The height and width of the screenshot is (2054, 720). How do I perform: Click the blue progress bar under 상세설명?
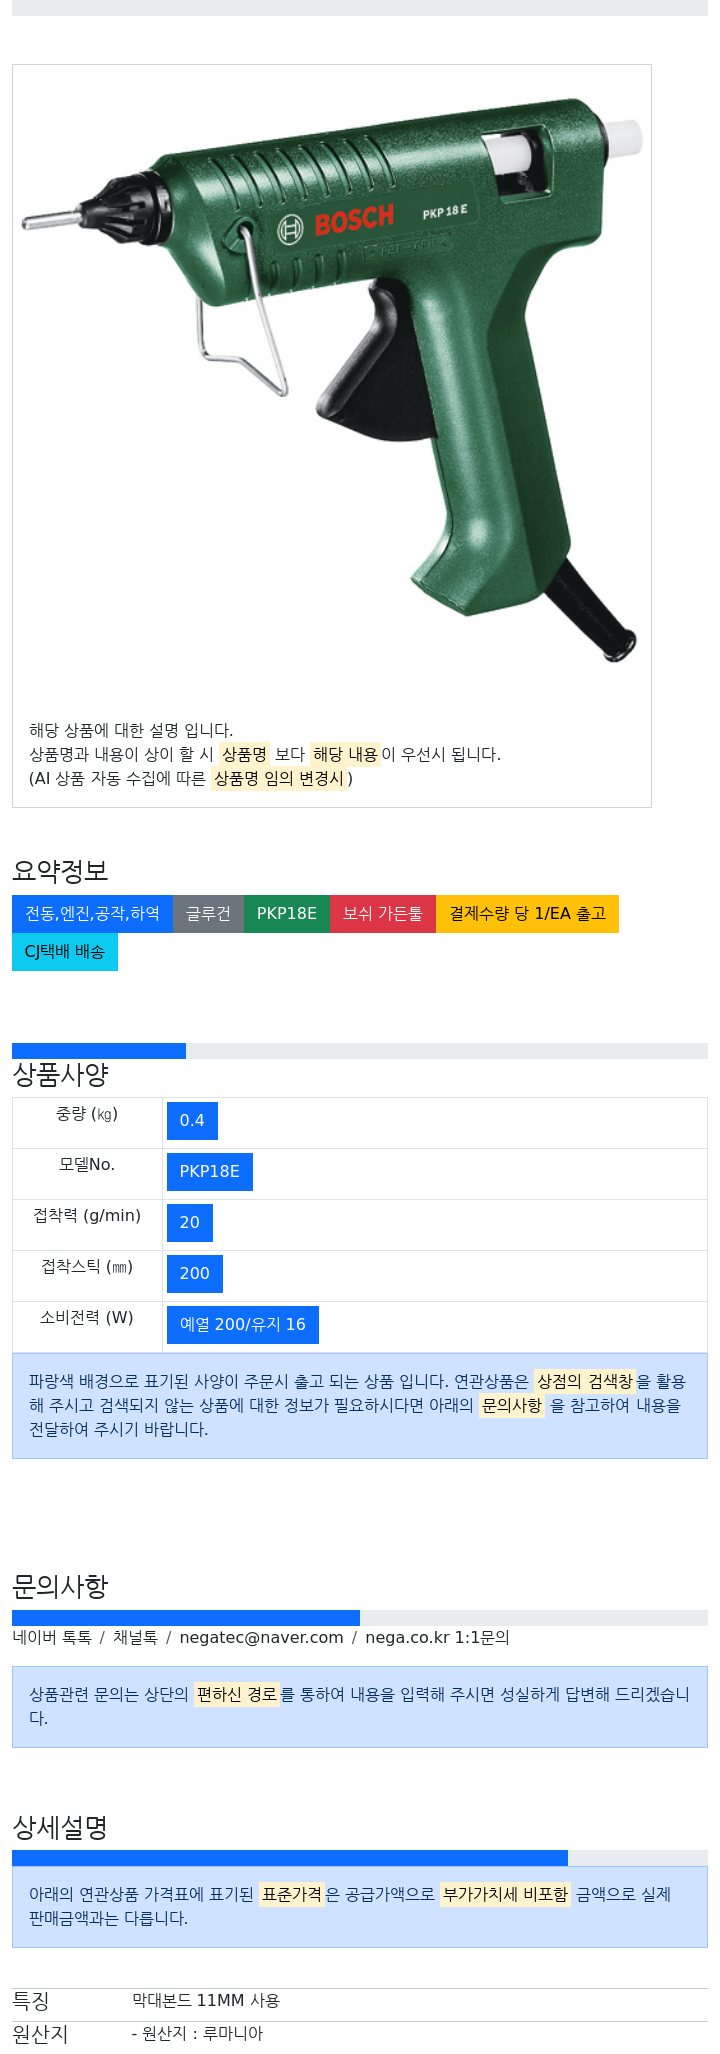coord(290,1858)
